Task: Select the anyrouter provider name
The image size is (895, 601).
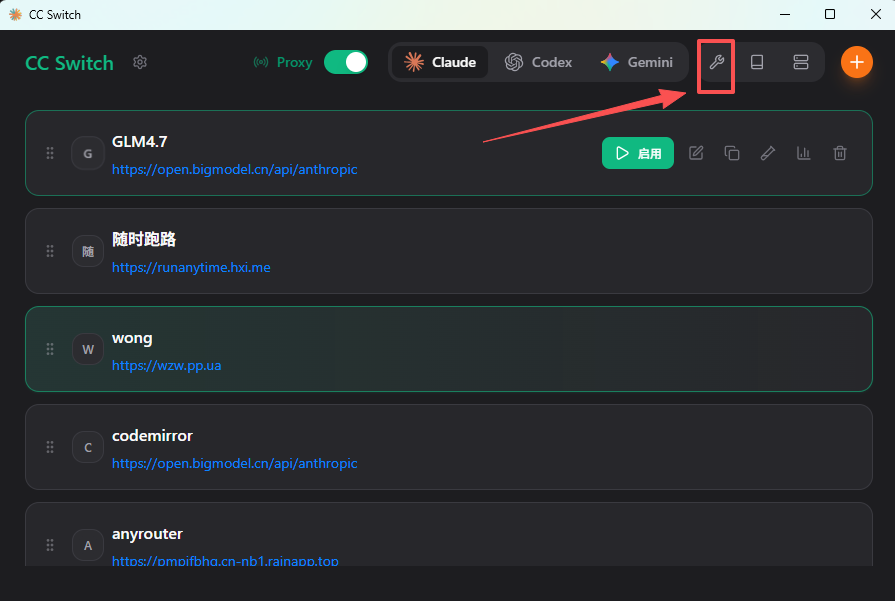Action: tap(147, 534)
